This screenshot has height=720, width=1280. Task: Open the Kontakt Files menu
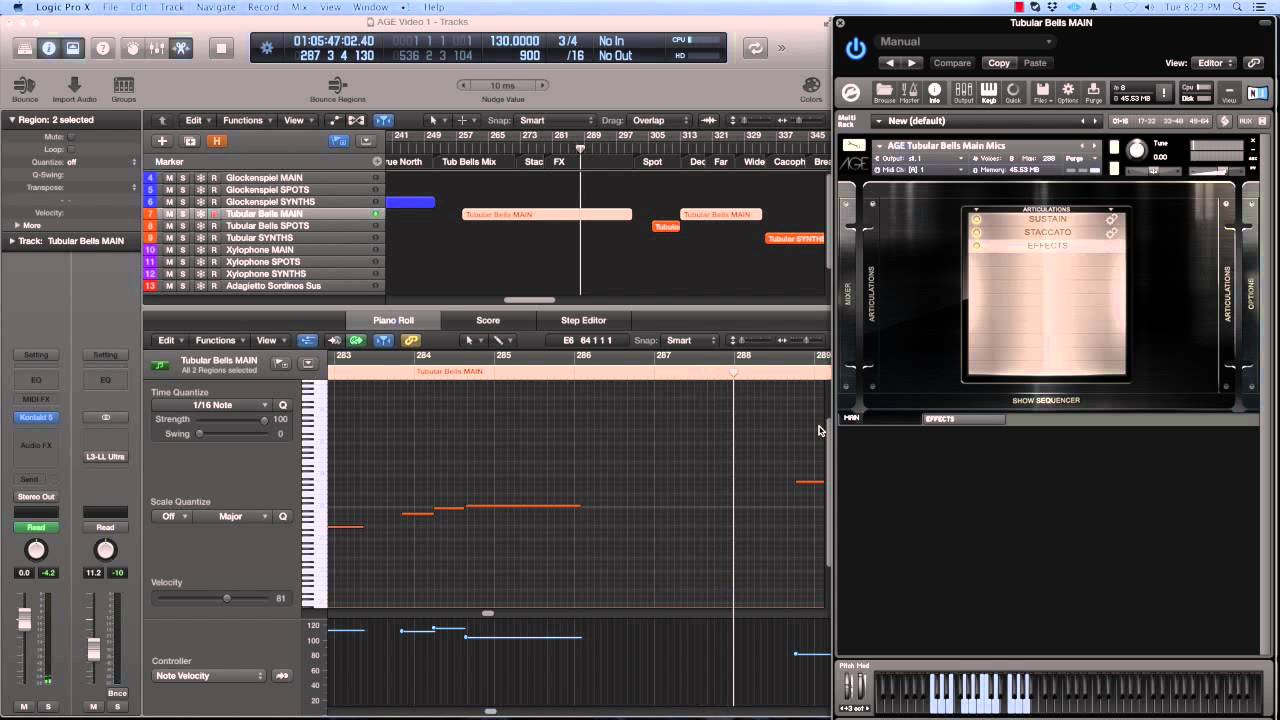(x=1042, y=92)
